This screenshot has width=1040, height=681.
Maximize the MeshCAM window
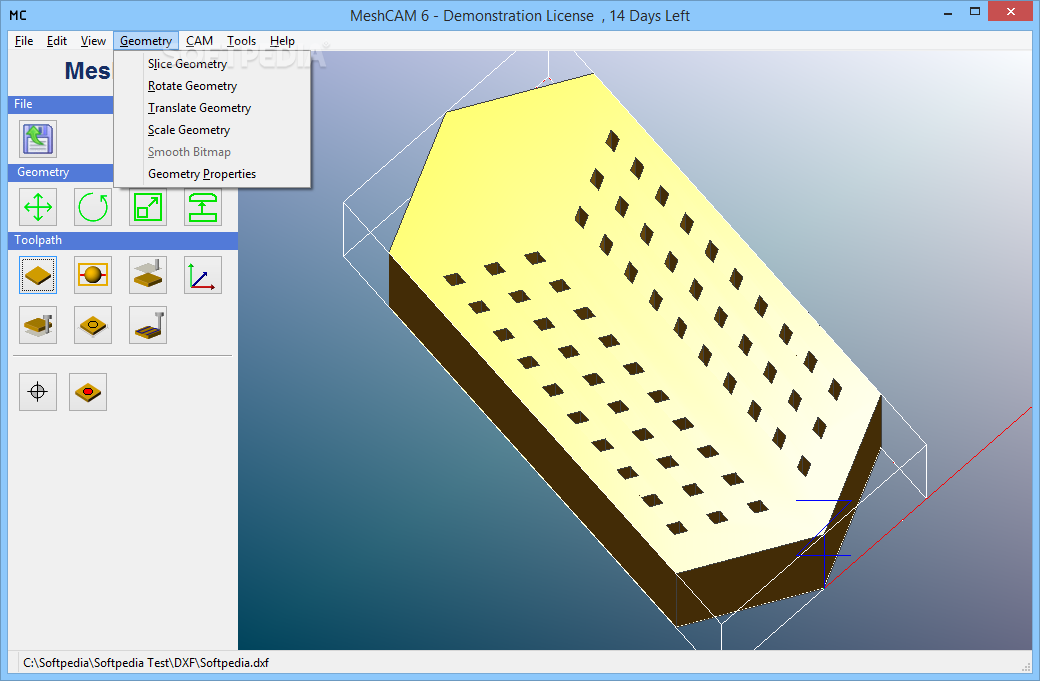[x=974, y=12]
